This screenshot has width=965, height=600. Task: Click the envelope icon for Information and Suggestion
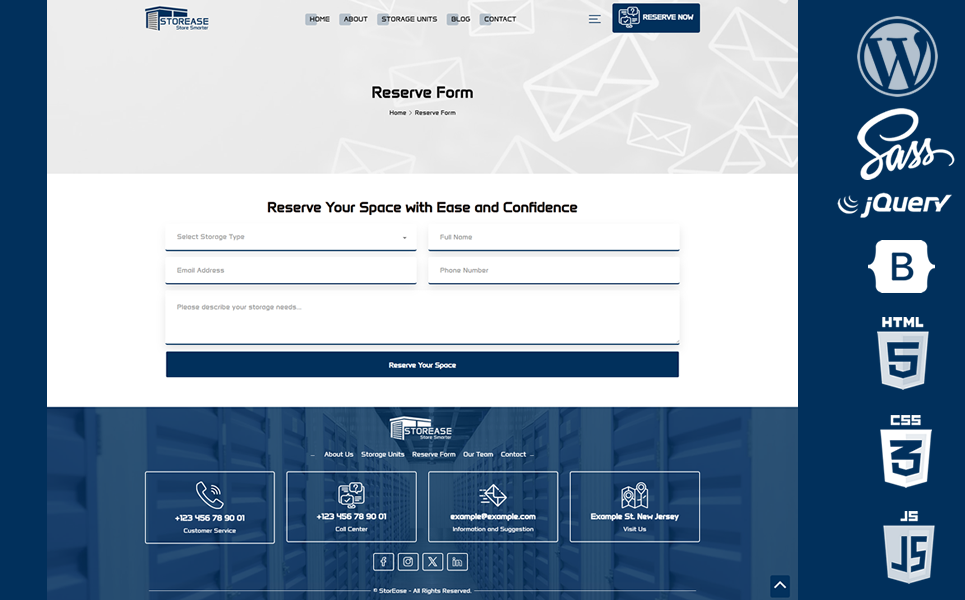(493, 495)
